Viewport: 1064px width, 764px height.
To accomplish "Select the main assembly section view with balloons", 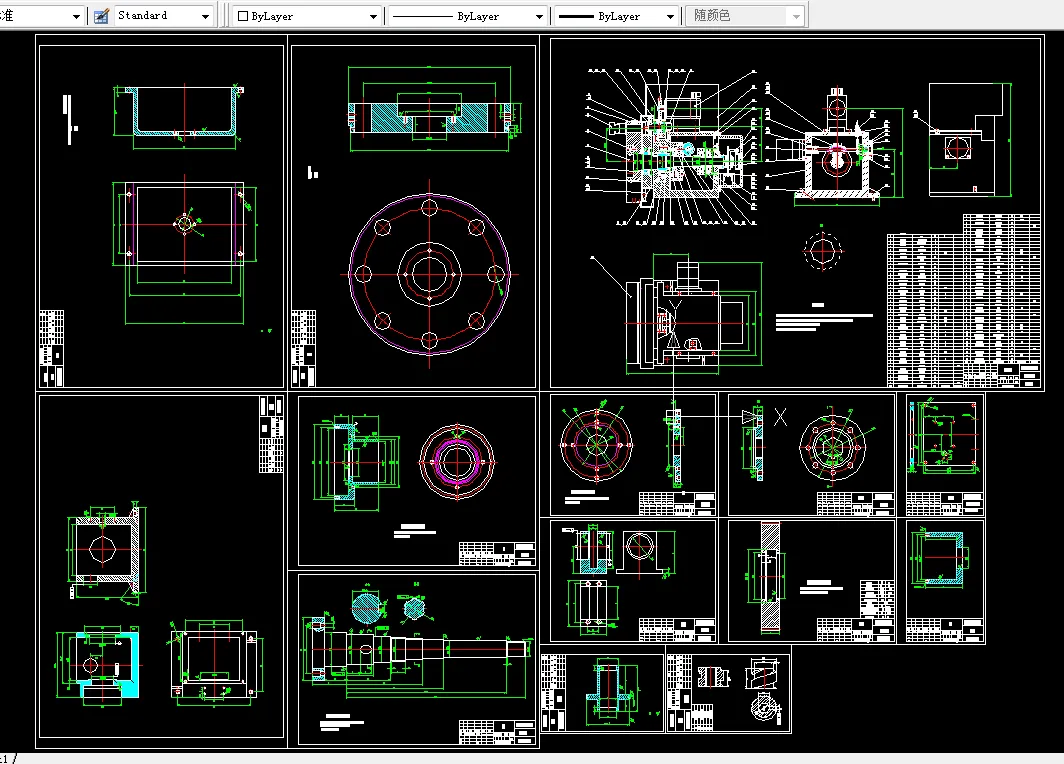I will [672, 146].
